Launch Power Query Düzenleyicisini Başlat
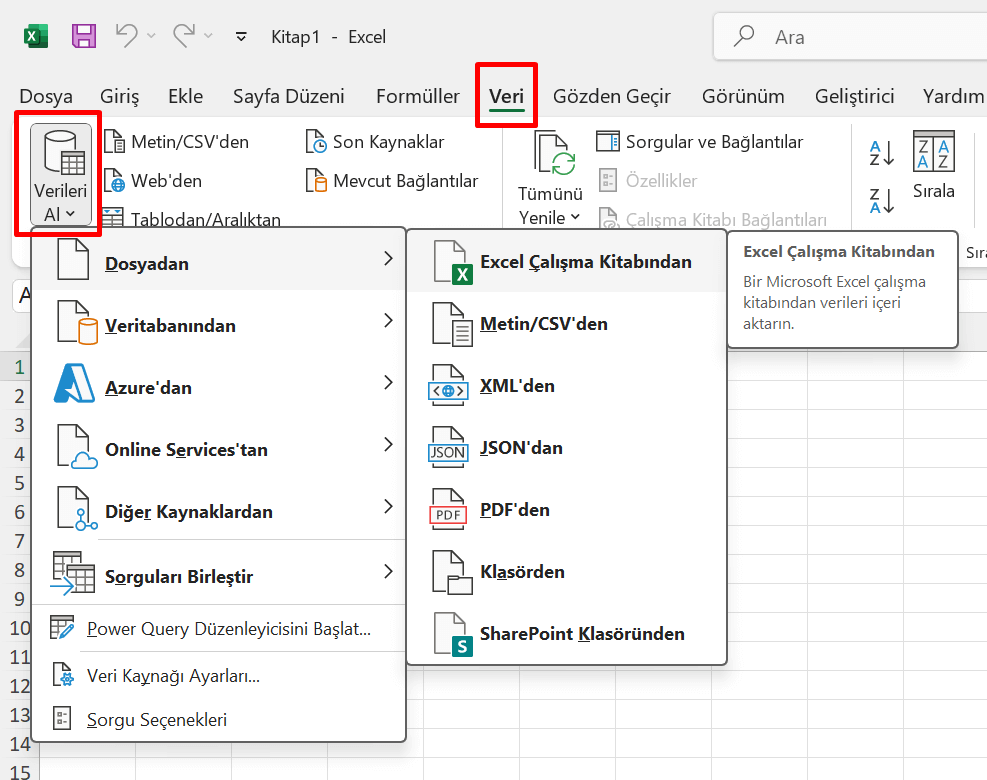 point(218,629)
